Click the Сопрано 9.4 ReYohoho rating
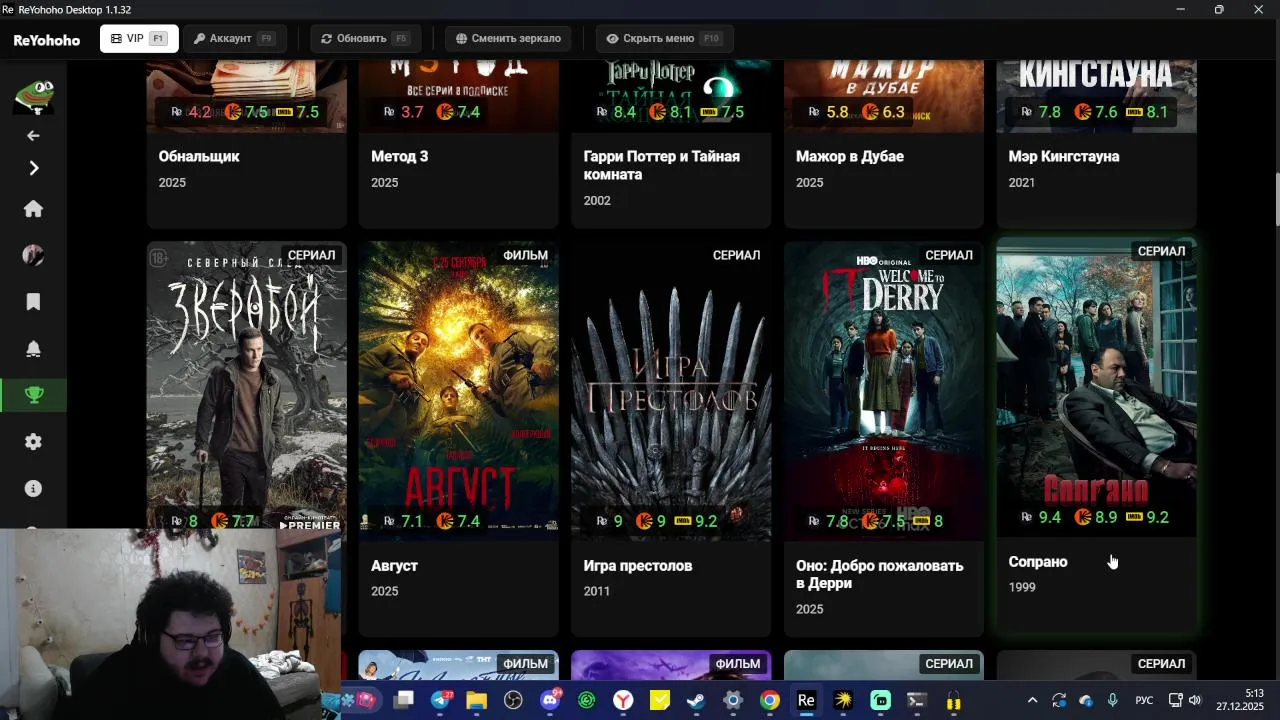The width and height of the screenshot is (1280, 720). 1041,517
